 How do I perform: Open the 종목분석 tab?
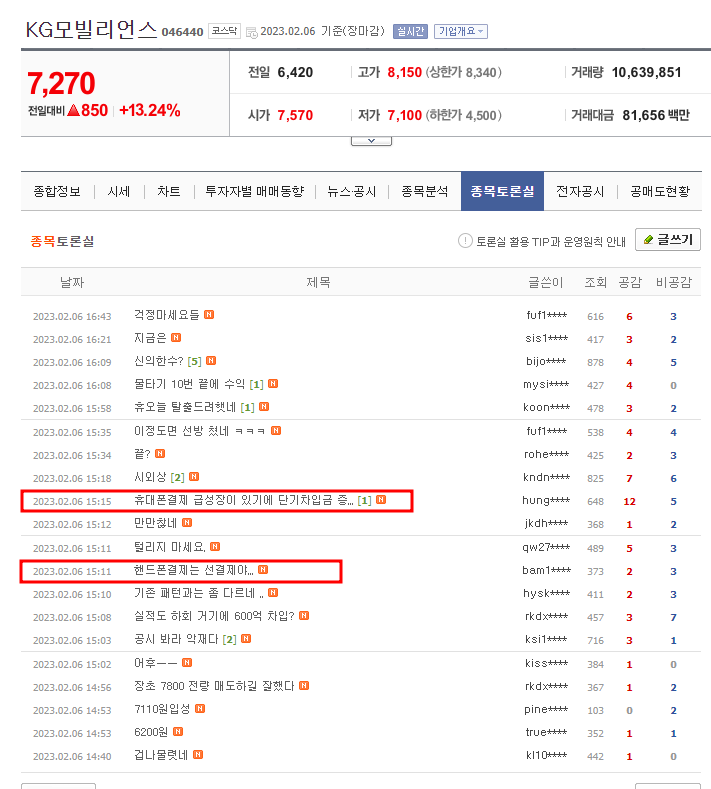tap(424, 191)
